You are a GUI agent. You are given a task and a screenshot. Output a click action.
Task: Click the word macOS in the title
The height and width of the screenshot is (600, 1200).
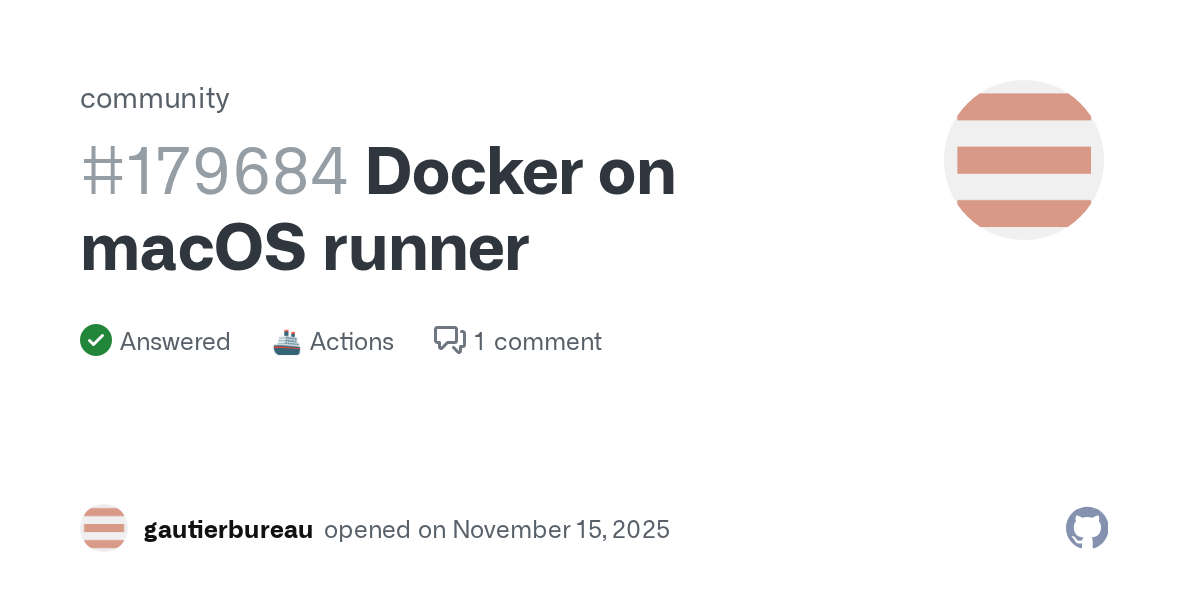193,250
